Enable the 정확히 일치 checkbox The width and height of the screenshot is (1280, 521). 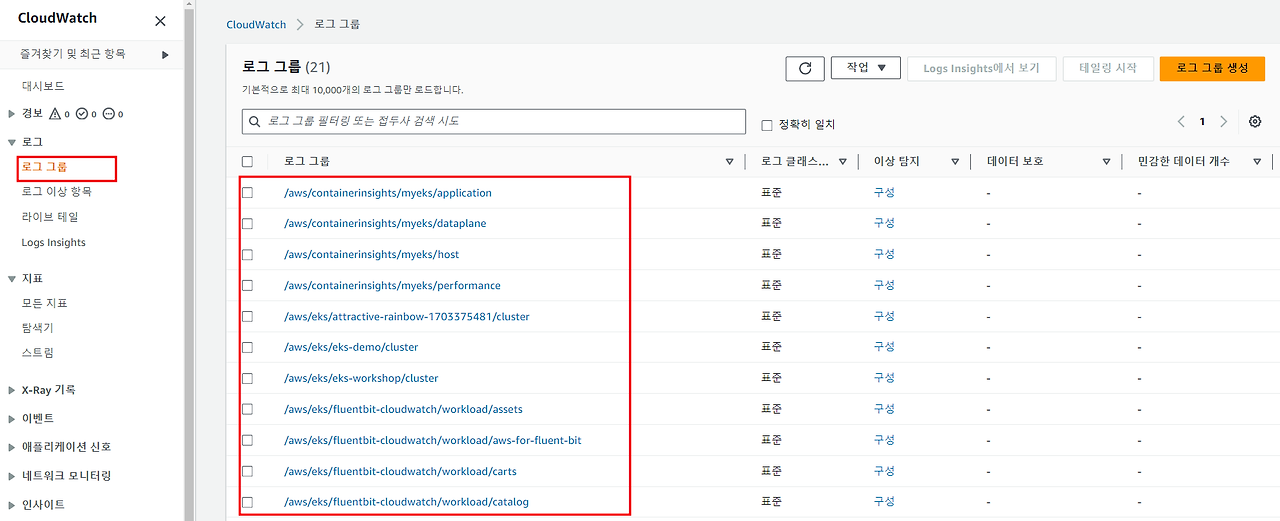(767, 125)
